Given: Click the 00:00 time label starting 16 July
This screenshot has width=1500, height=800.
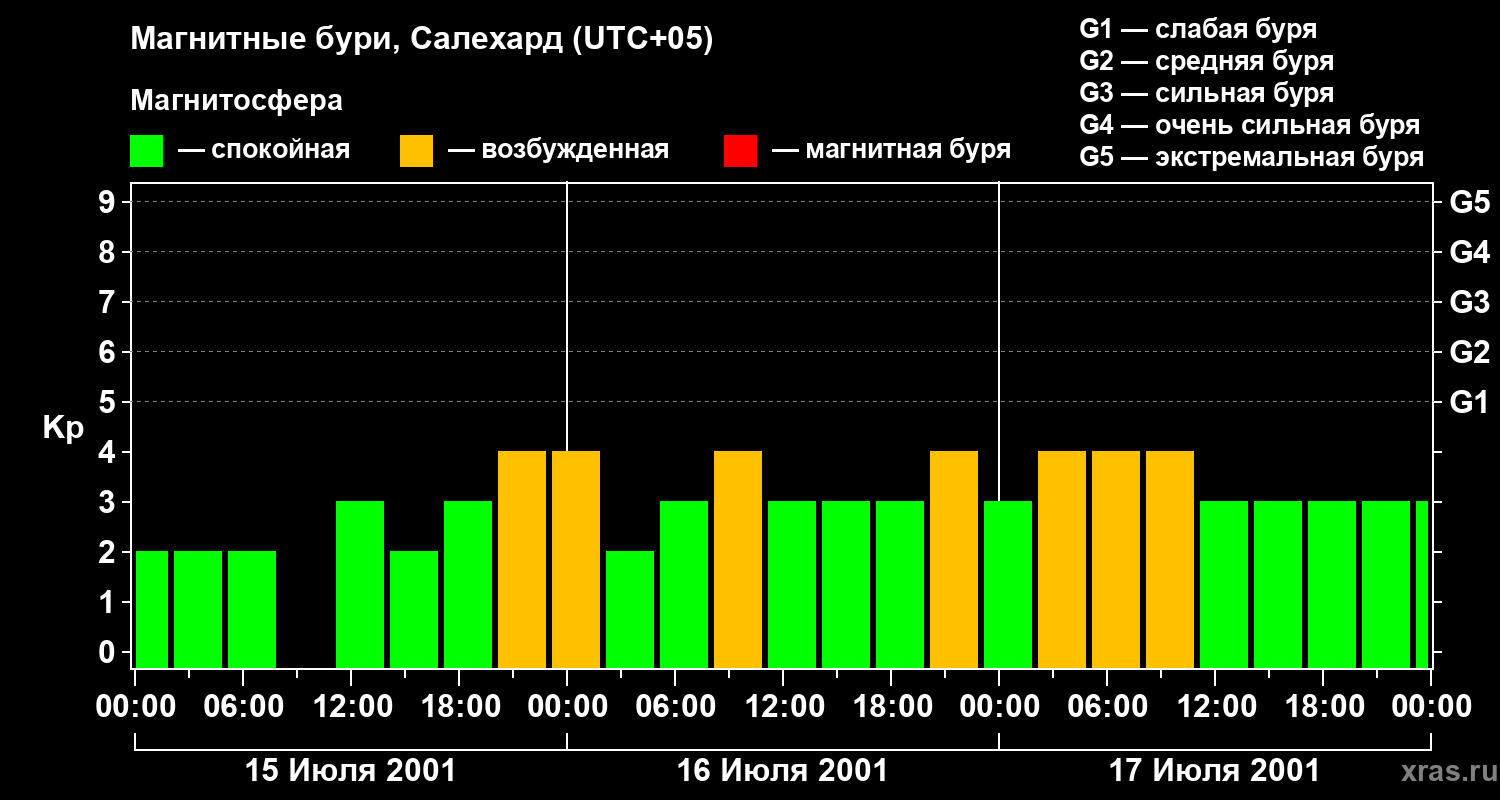Looking at the screenshot, I should coord(567,707).
